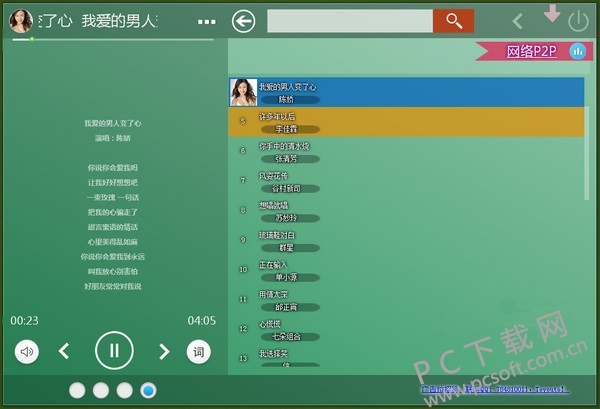Pause the current song playback
This screenshot has height=409, width=600.
[114, 350]
